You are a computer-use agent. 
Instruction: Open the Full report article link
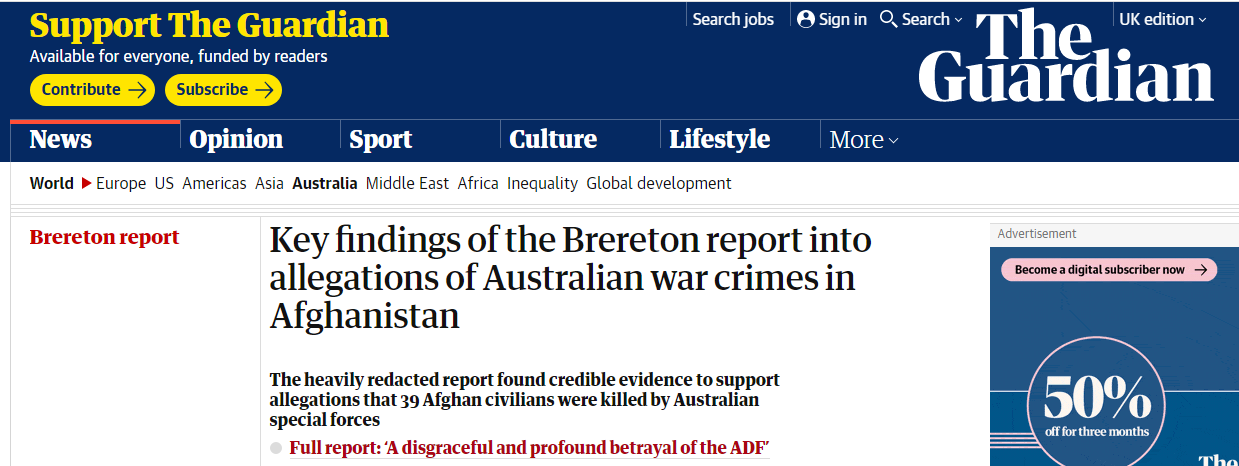529,448
